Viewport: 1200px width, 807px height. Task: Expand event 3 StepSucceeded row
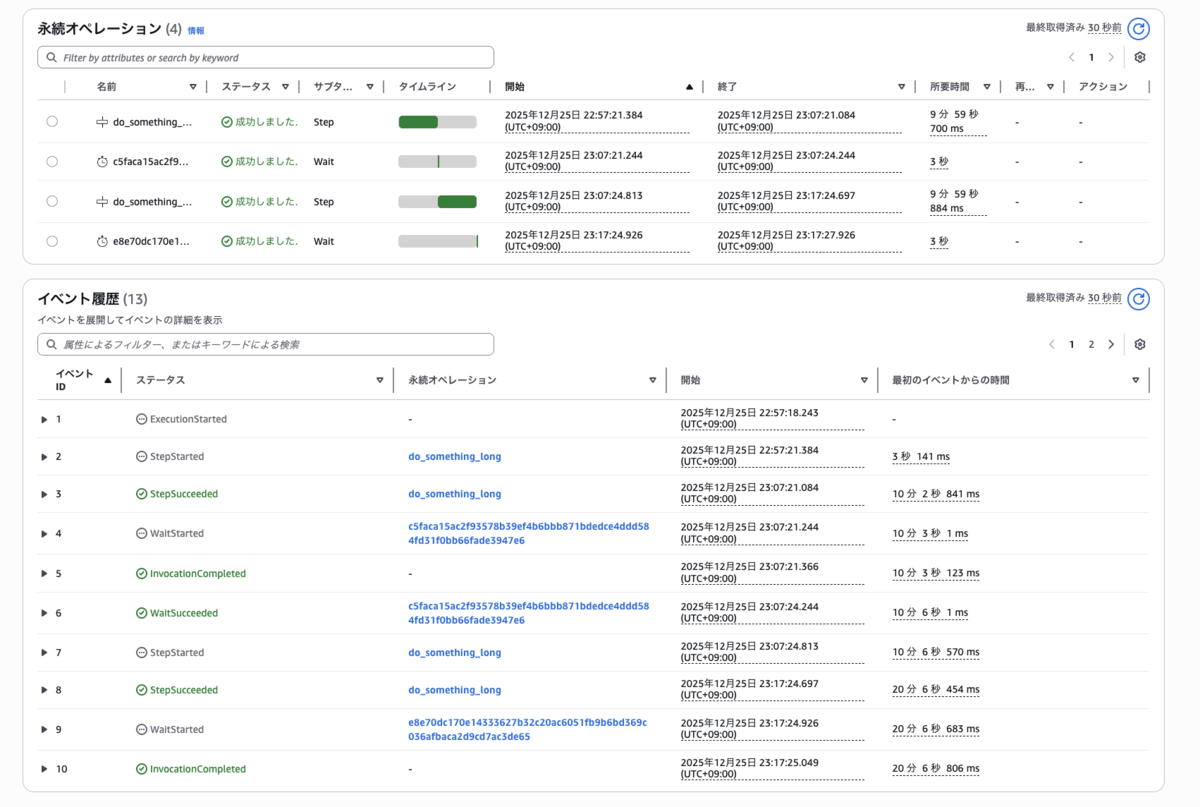(x=44, y=495)
